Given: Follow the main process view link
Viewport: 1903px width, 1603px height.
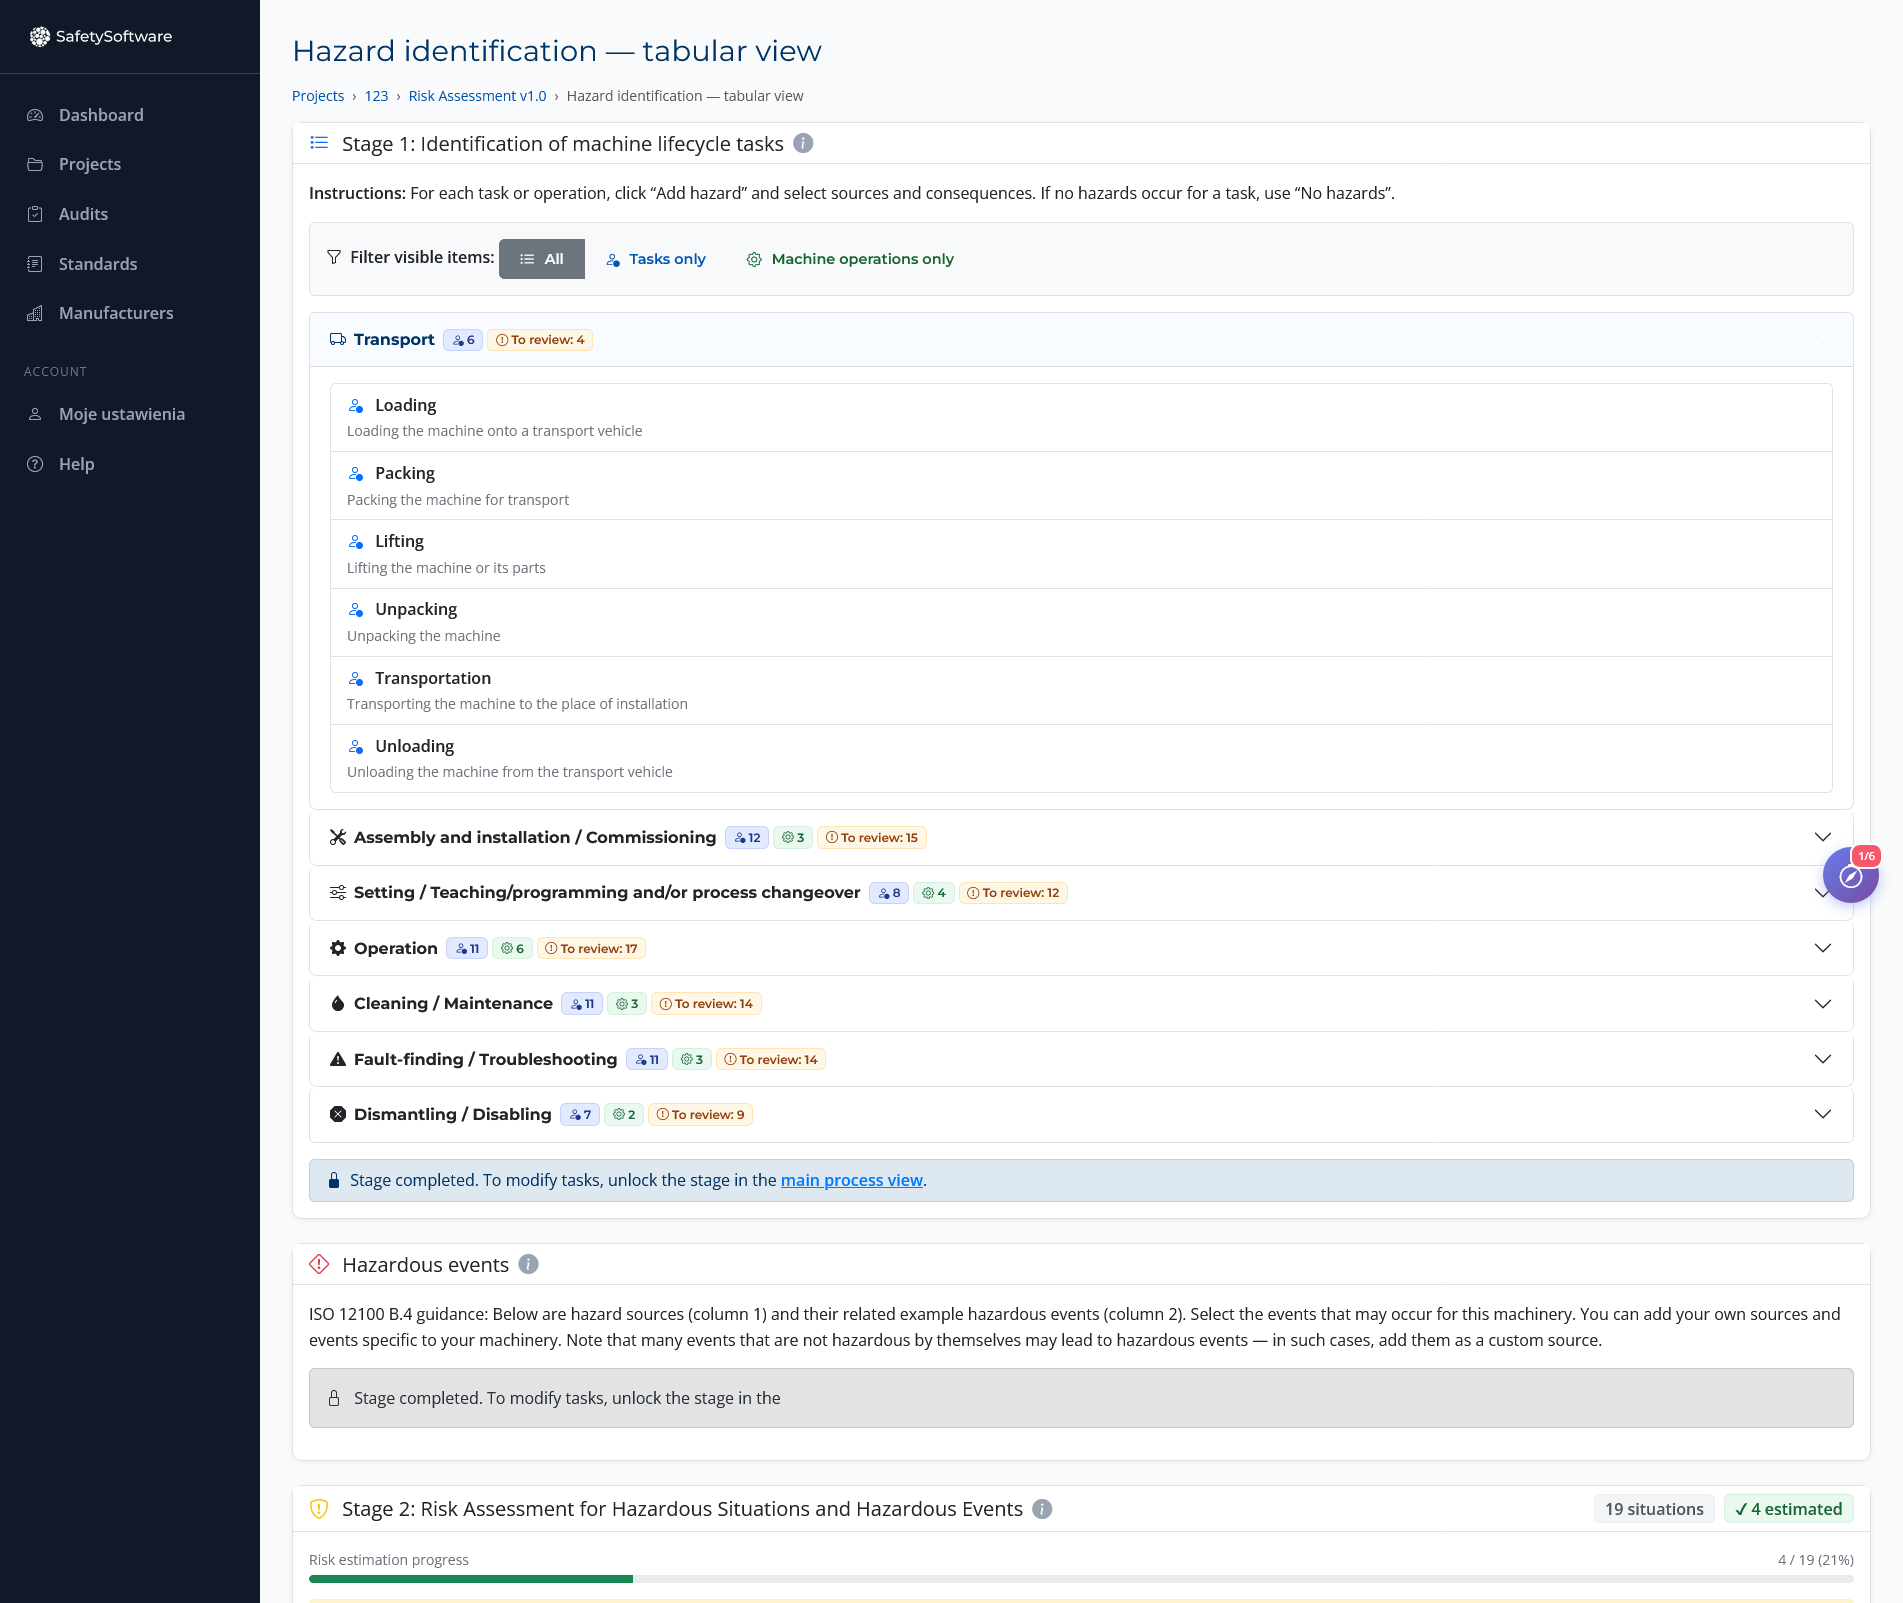Looking at the screenshot, I should 851,1181.
